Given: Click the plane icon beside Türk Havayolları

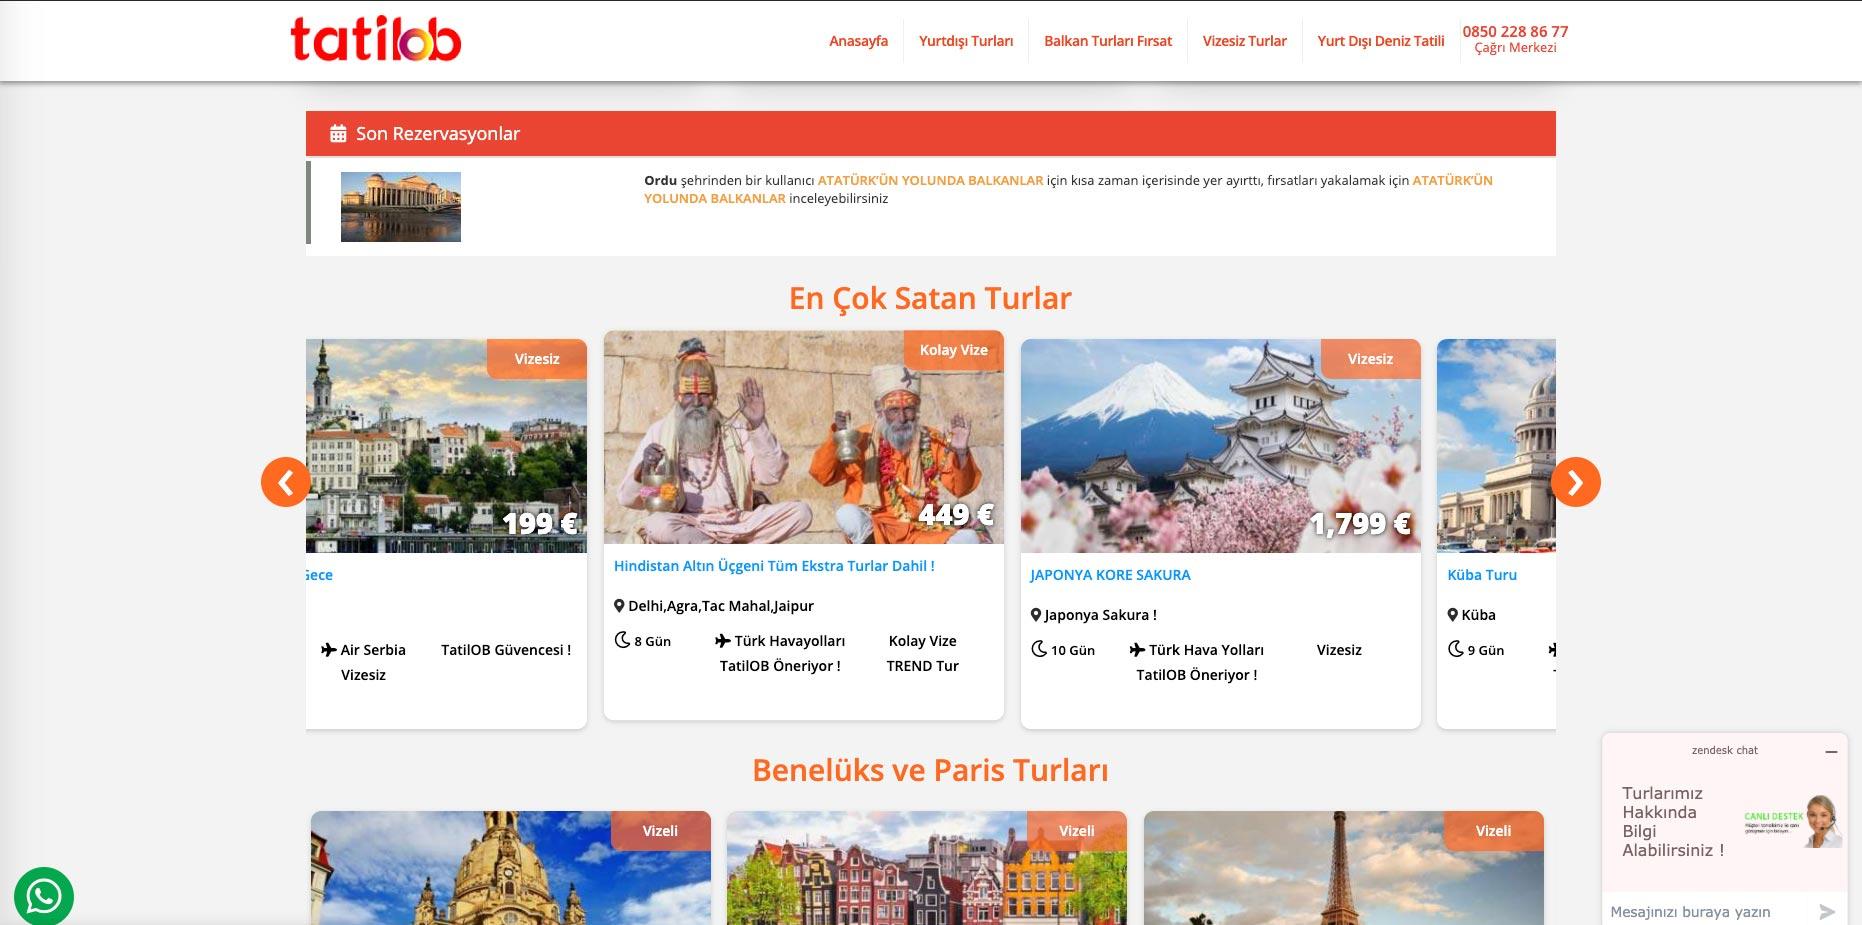Looking at the screenshot, I should (723, 641).
